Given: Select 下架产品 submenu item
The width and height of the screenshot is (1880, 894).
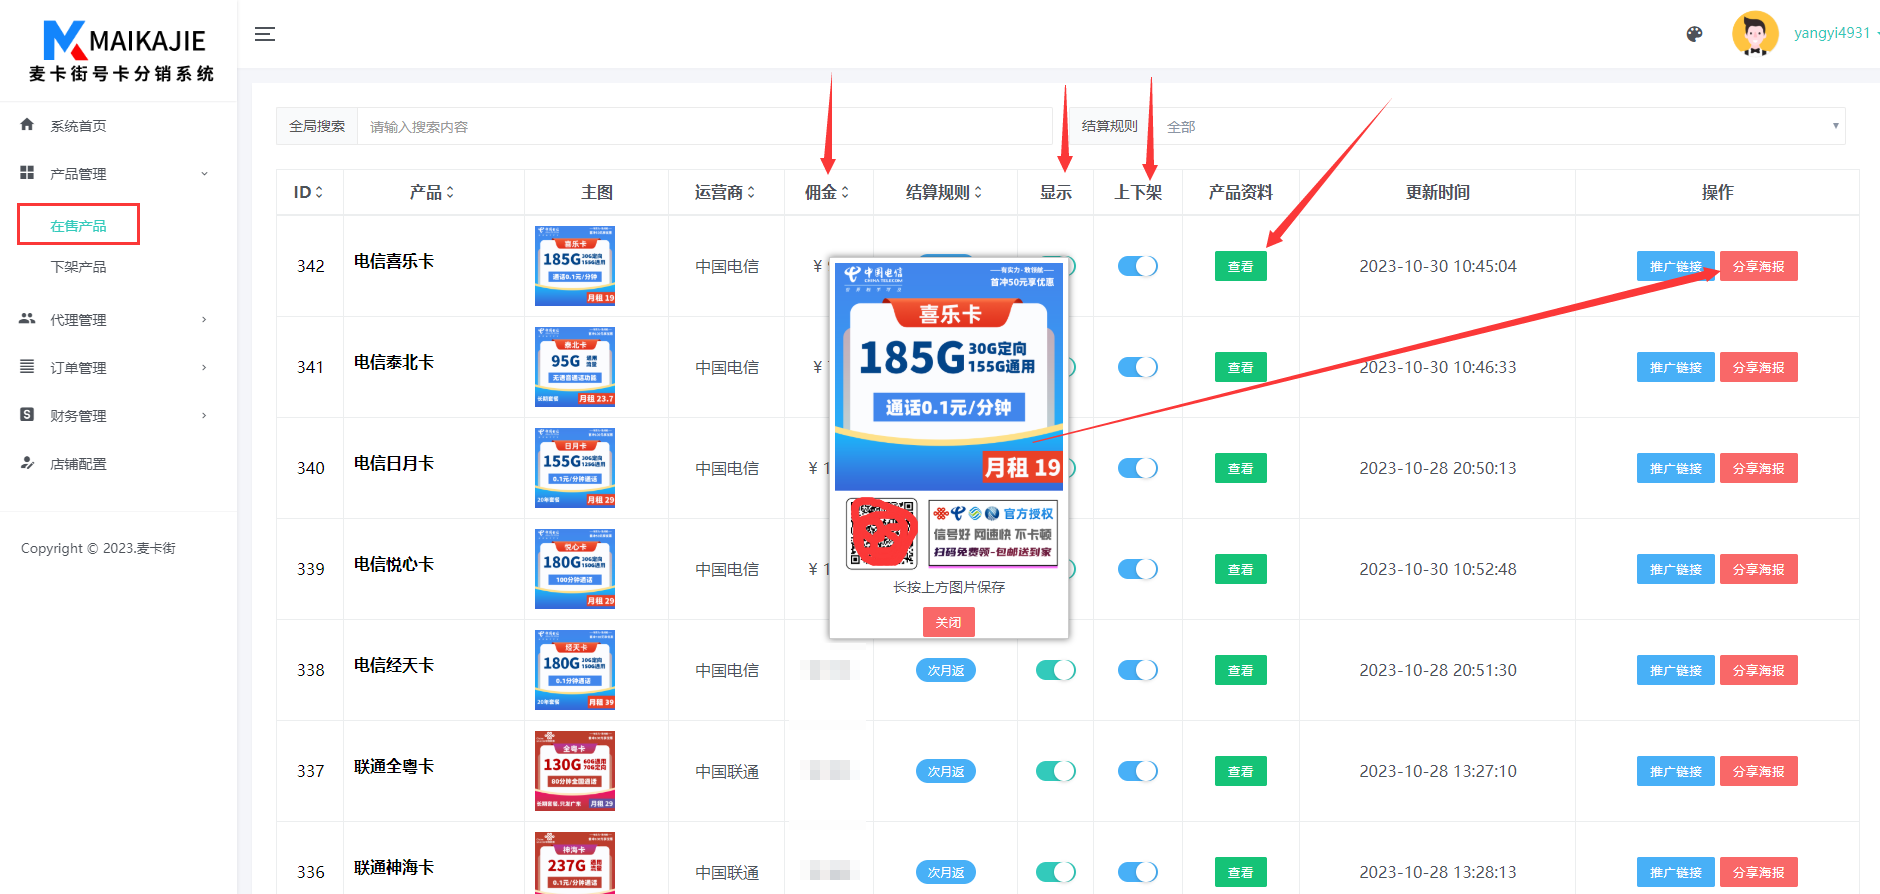Looking at the screenshot, I should (x=78, y=267).
